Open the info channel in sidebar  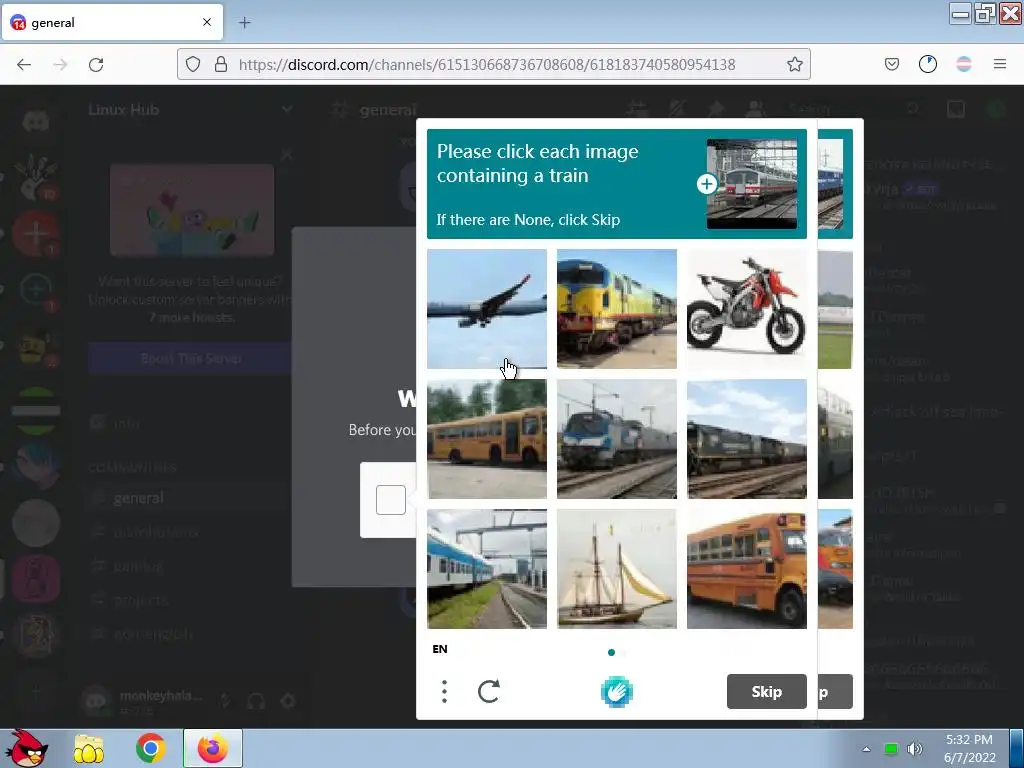pos(127,423)
